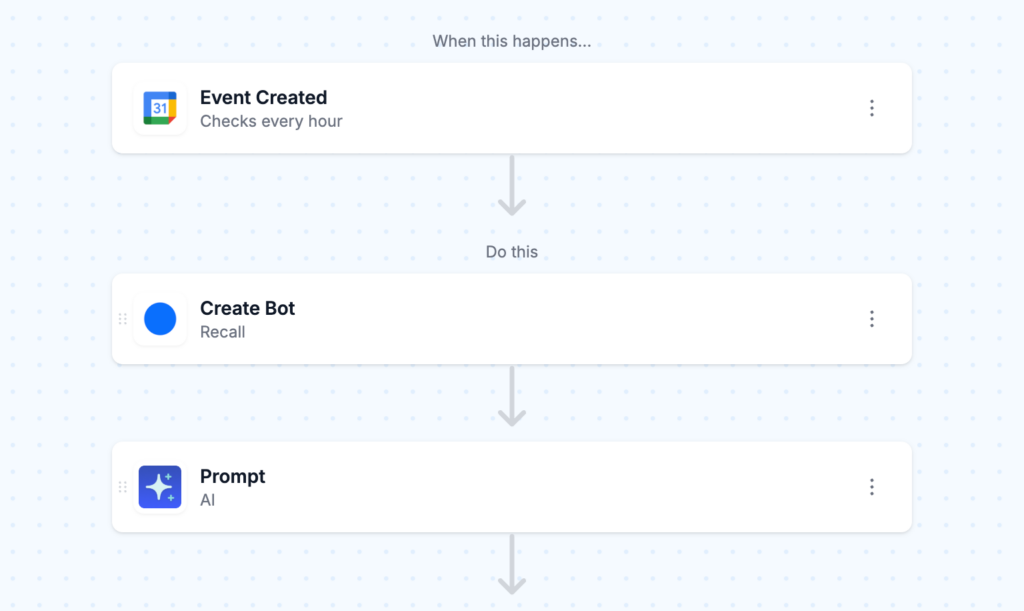This screenshot has width=1024, height=611.
Task: Click the arrow below Event Created
Action: pos(512,186)
